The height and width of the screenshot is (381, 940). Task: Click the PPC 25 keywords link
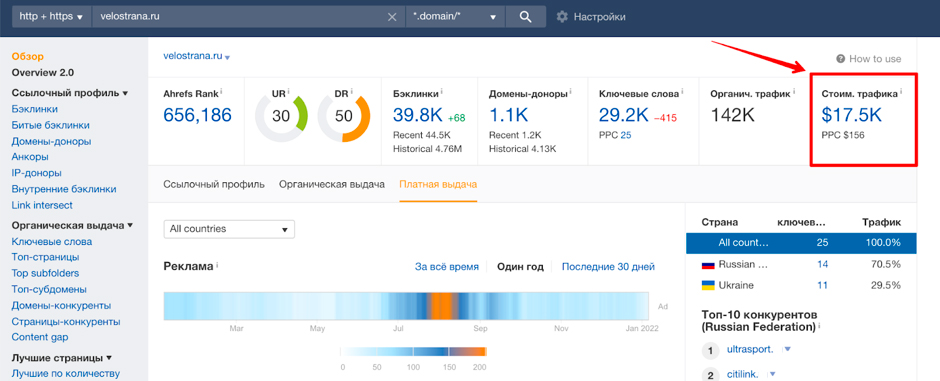tap(626, 135)
